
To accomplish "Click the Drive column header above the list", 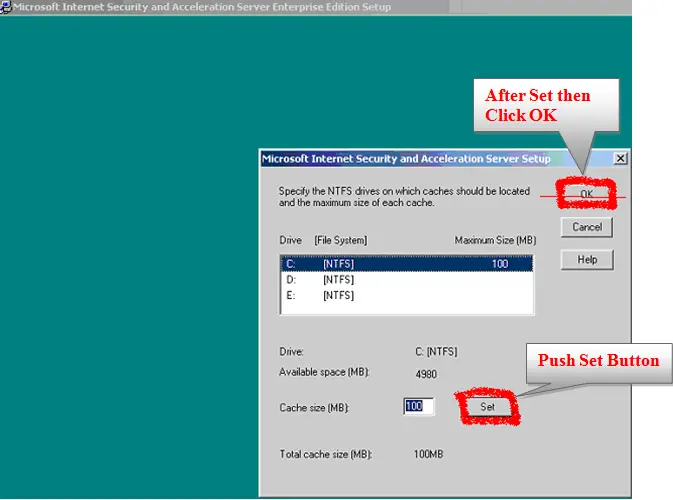I will 291,240.
